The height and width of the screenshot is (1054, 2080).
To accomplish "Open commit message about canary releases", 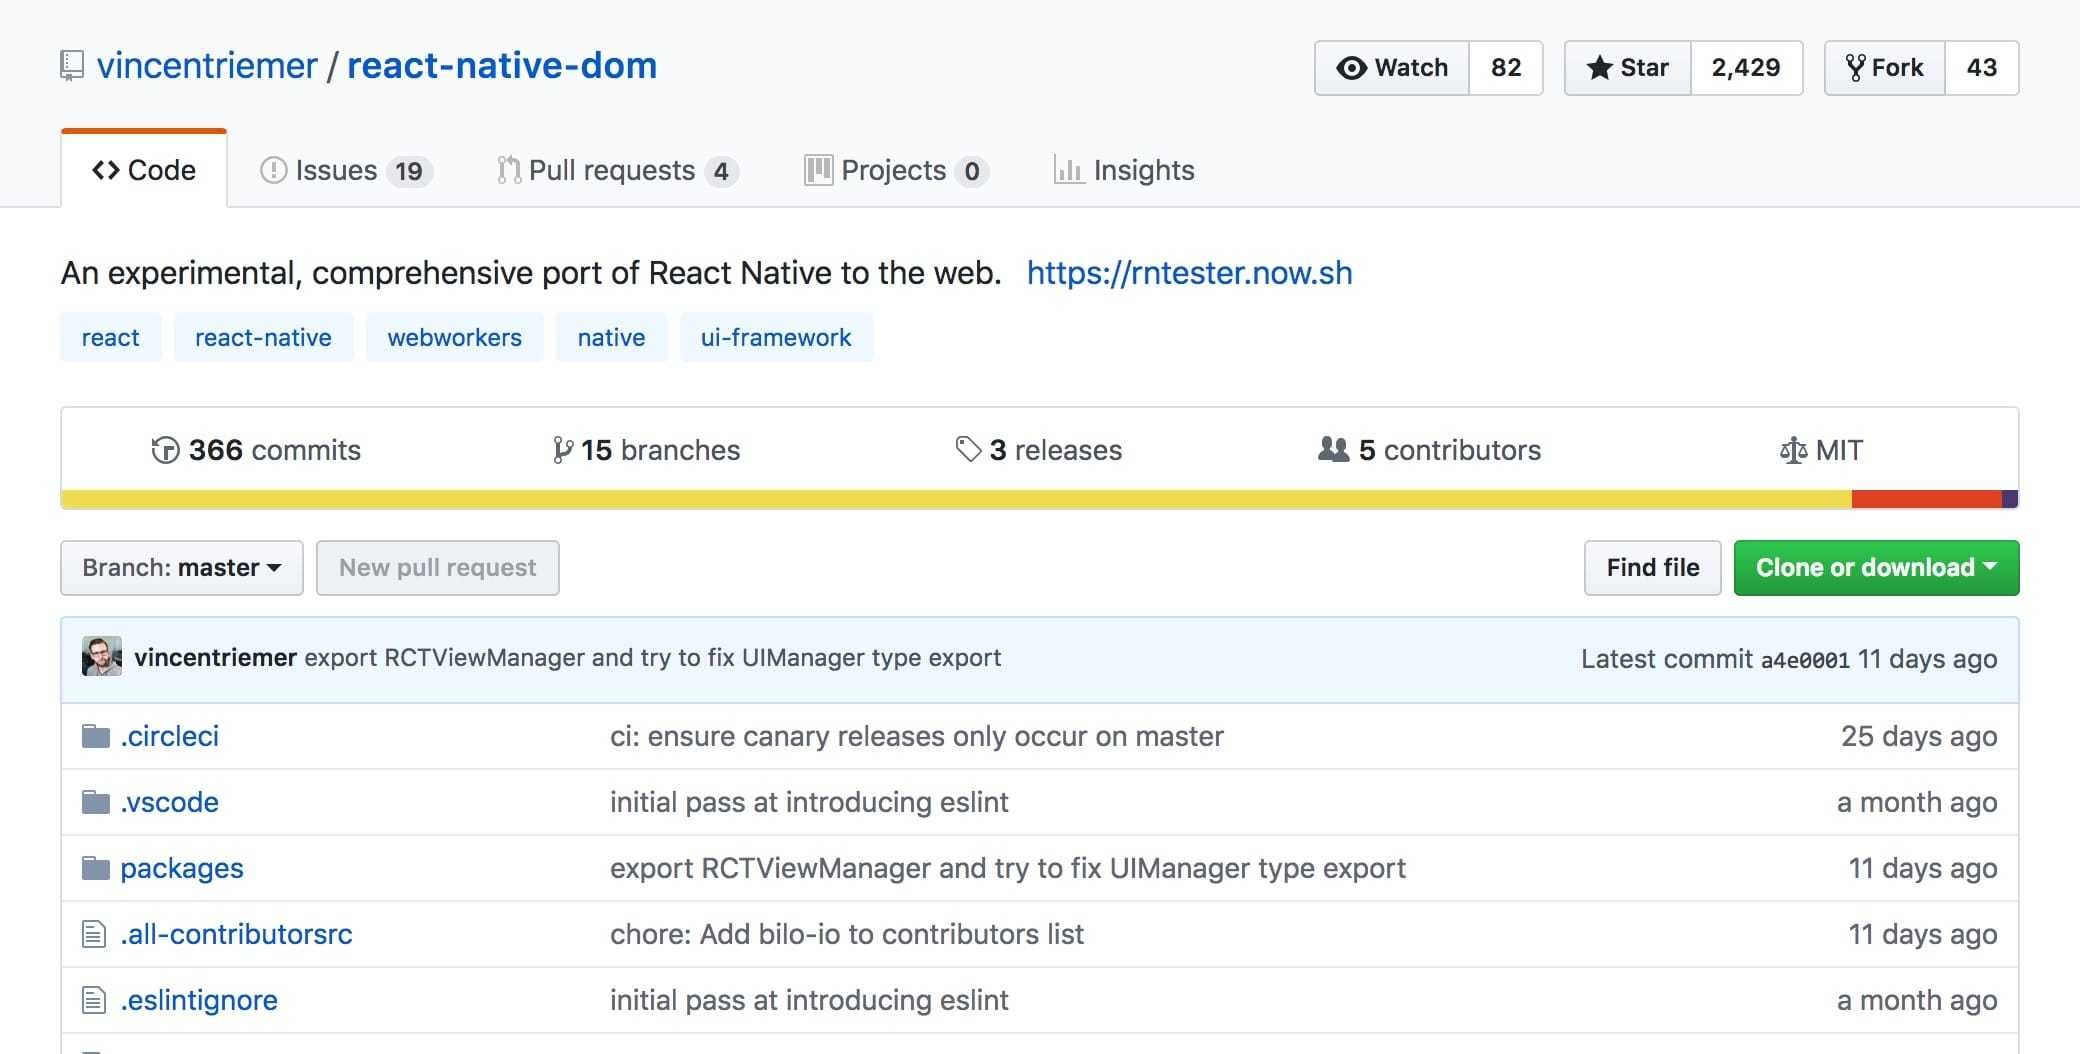I will (x=917, y=736).
